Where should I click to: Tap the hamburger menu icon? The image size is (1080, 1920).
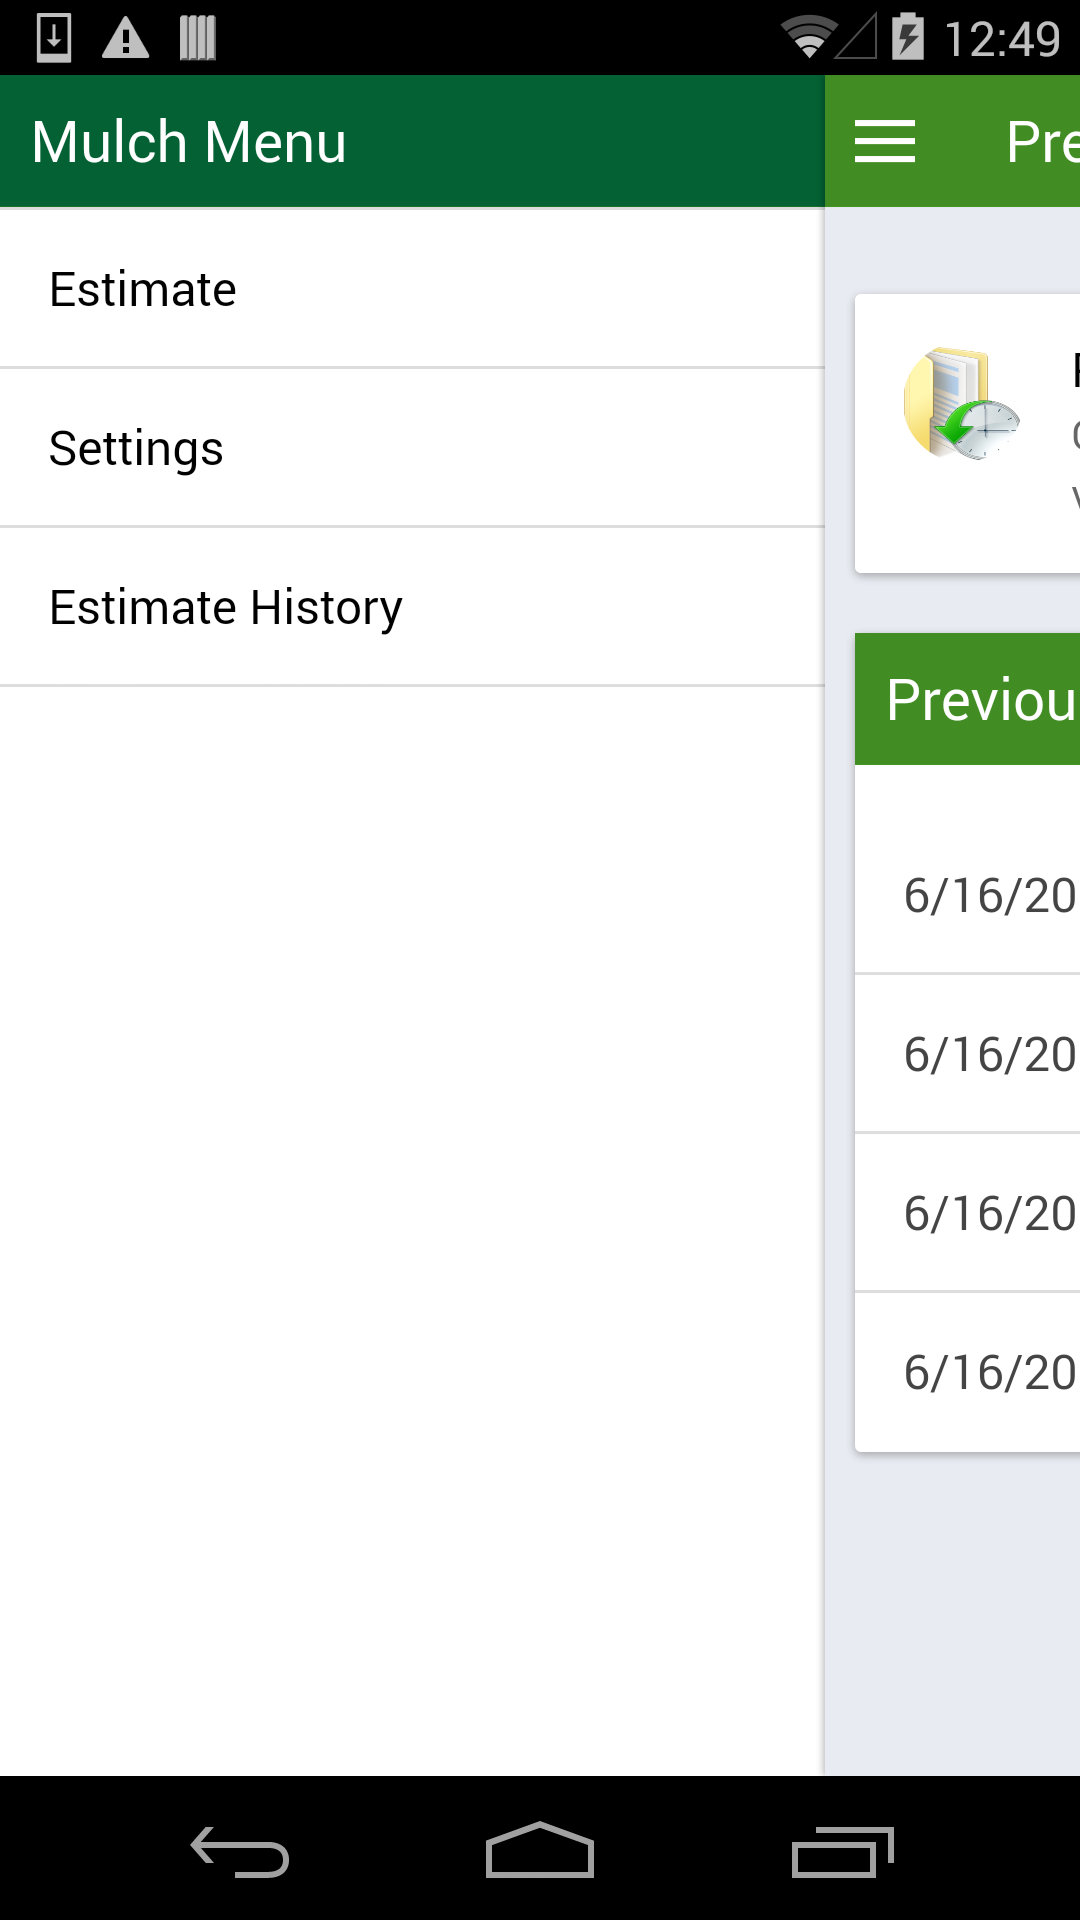tap(885, 141)
